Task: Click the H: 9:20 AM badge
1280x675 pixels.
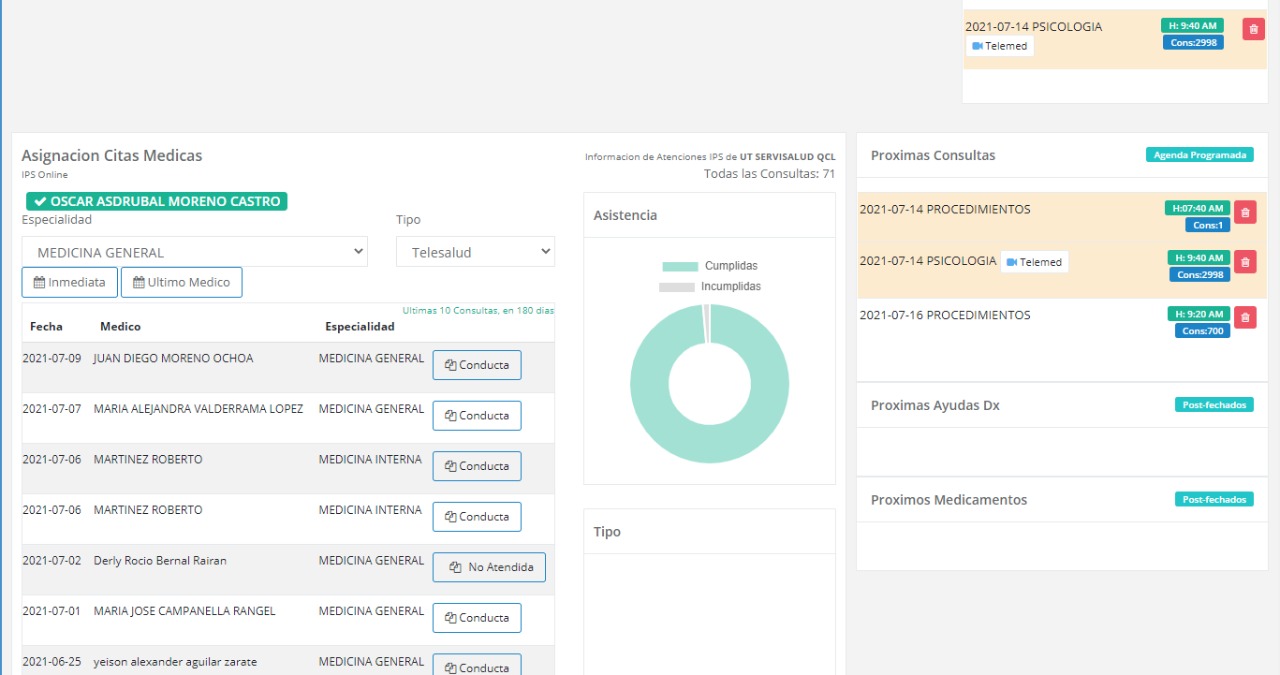Action: [x=1198, y=314]
